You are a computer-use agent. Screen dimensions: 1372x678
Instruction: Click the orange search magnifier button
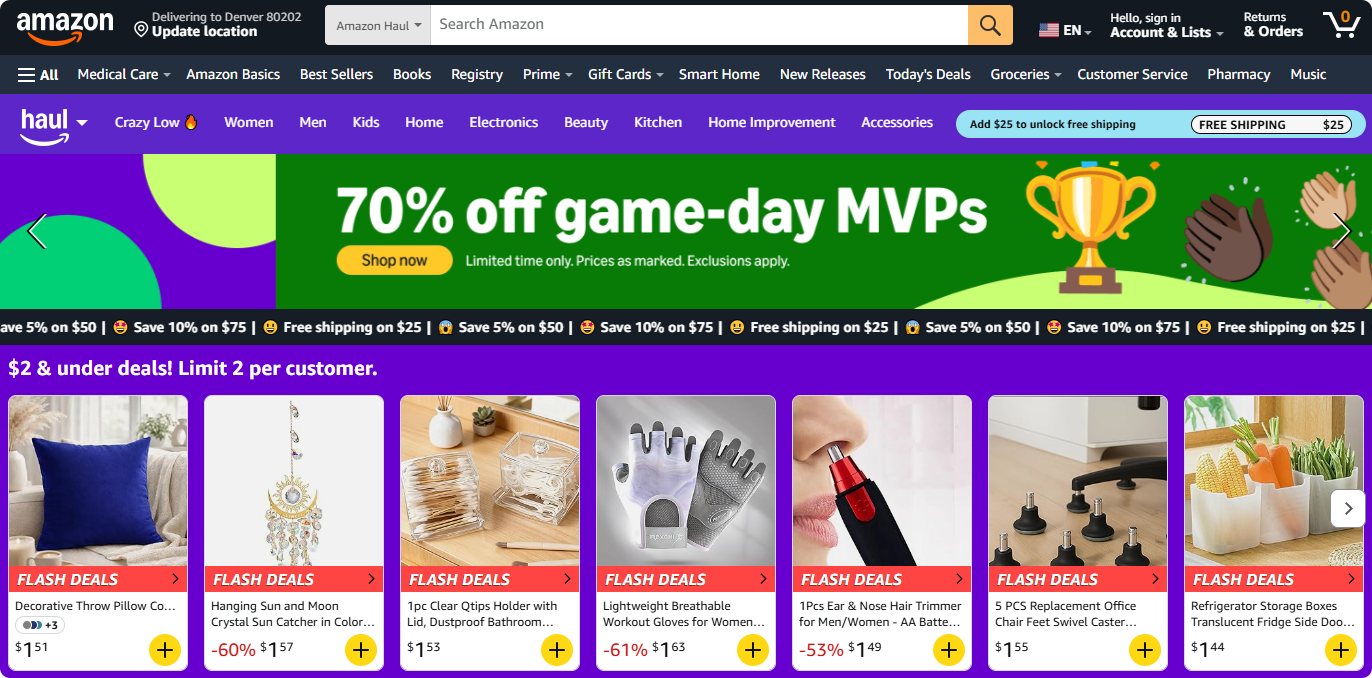[990, 25]
